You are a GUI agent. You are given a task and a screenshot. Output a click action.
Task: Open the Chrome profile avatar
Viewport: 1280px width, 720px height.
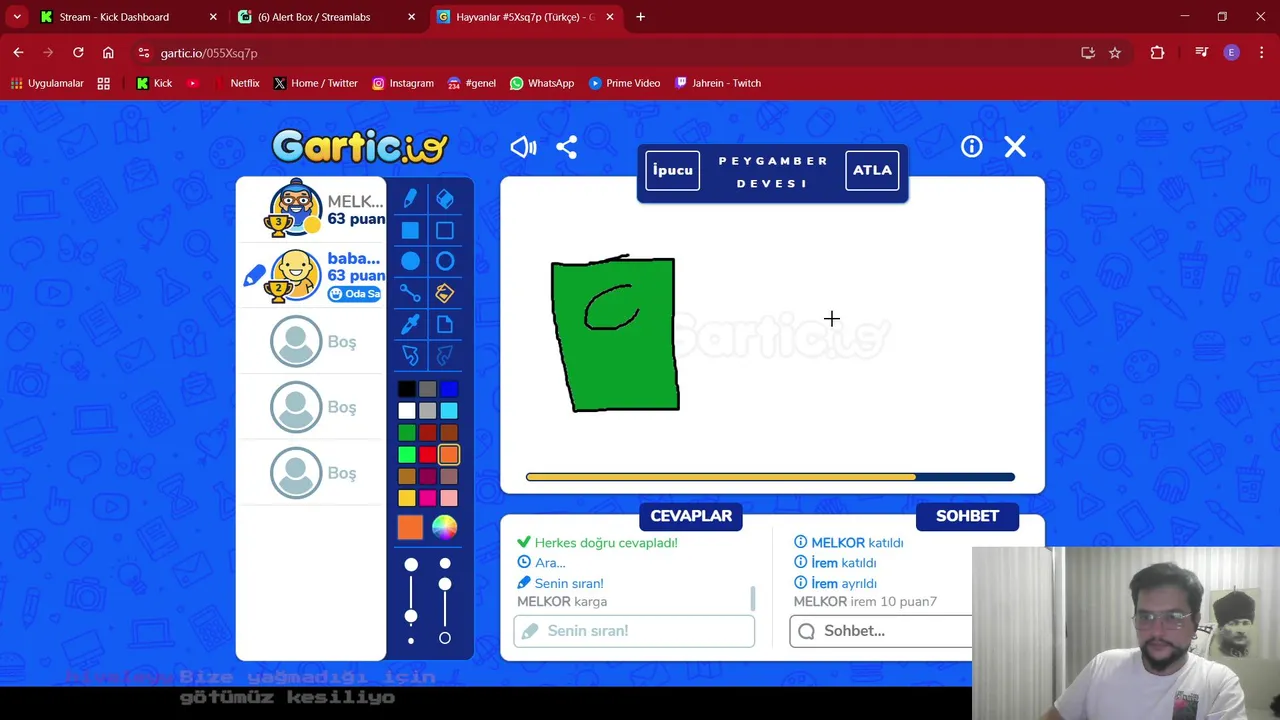point(1231,53)
